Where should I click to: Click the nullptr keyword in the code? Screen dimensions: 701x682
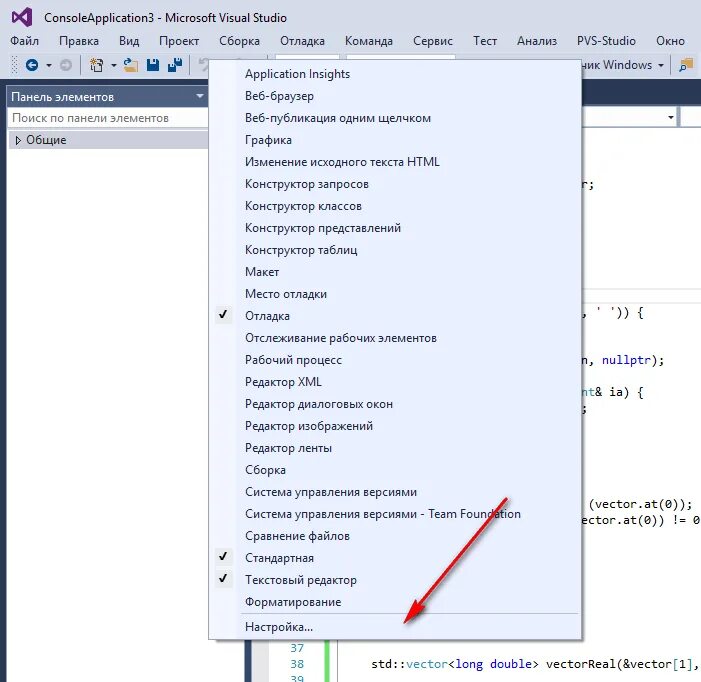pos(626,360)
